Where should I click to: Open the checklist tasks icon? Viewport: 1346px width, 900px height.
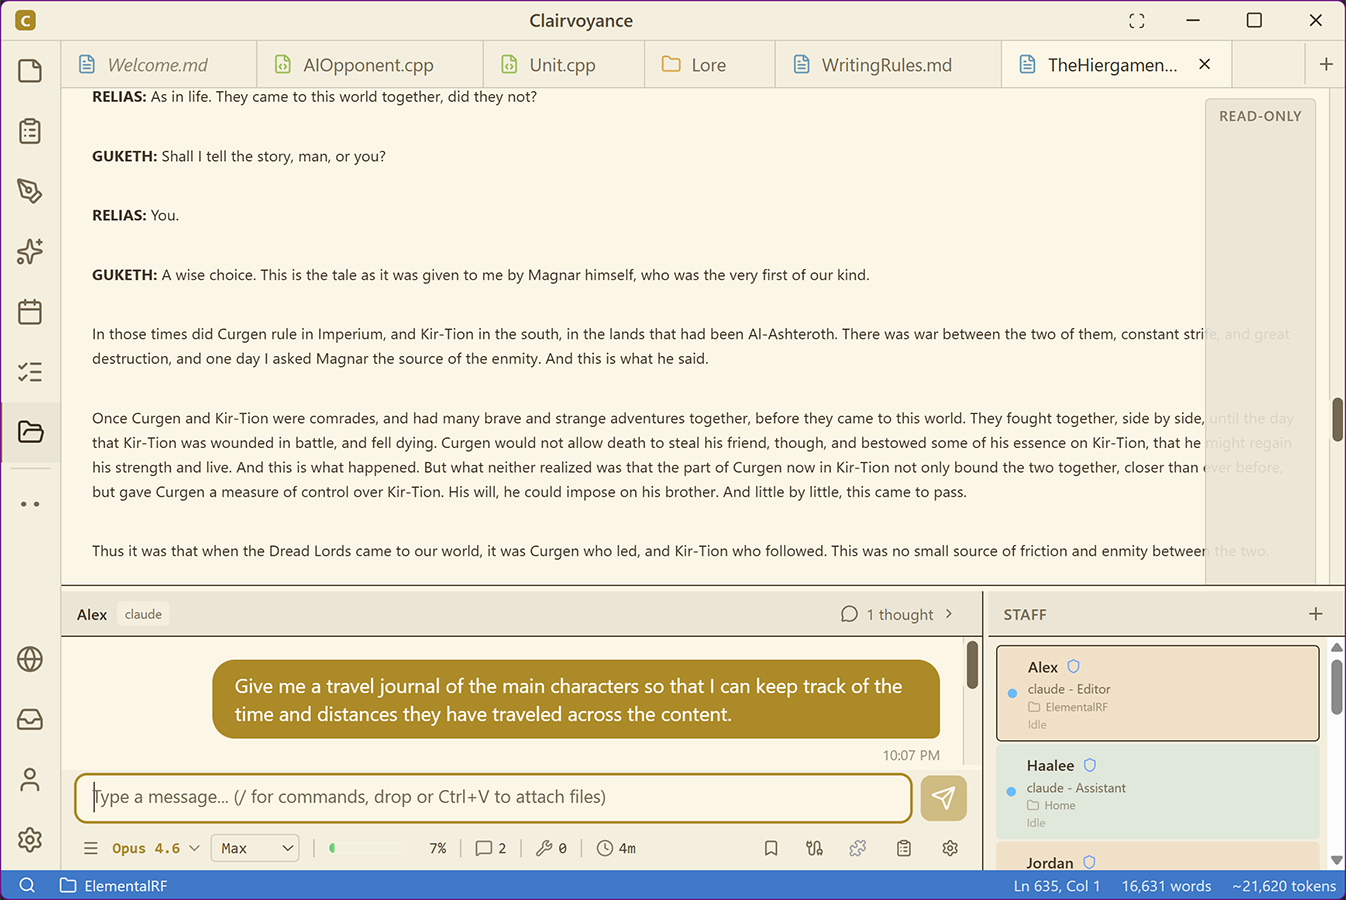(x=30, y=372)
